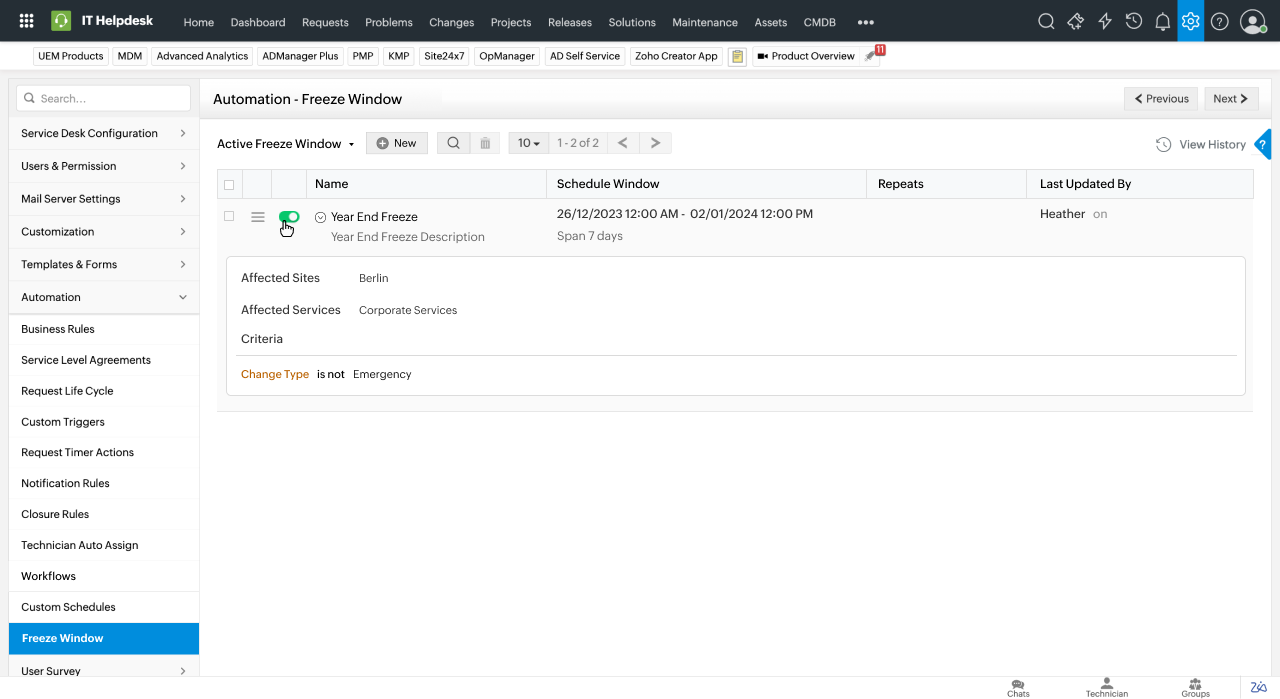Check the Year End Freeze row checkbox
The image size is (1280, 699).
point(229,216)
